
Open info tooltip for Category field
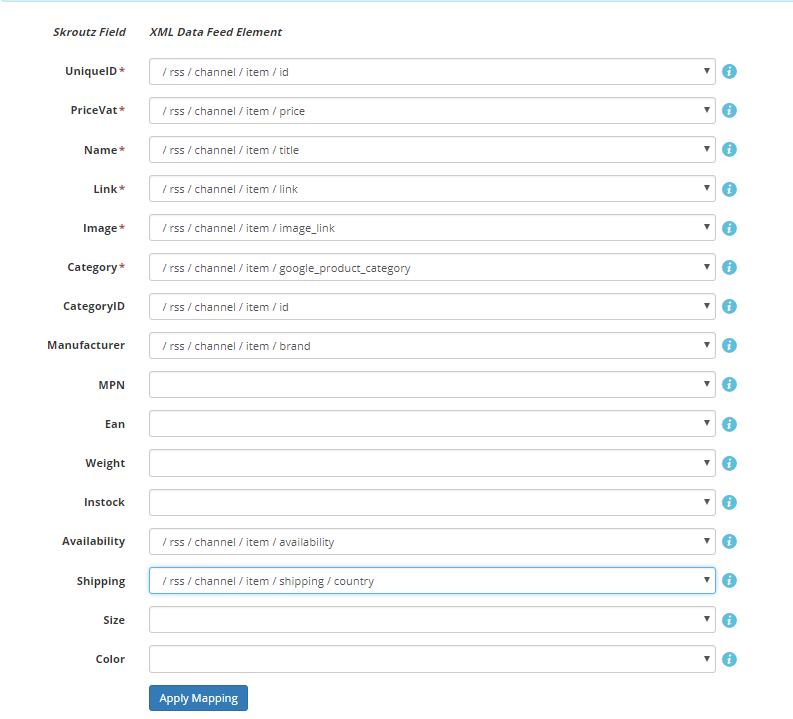click(x=729, y=267)
